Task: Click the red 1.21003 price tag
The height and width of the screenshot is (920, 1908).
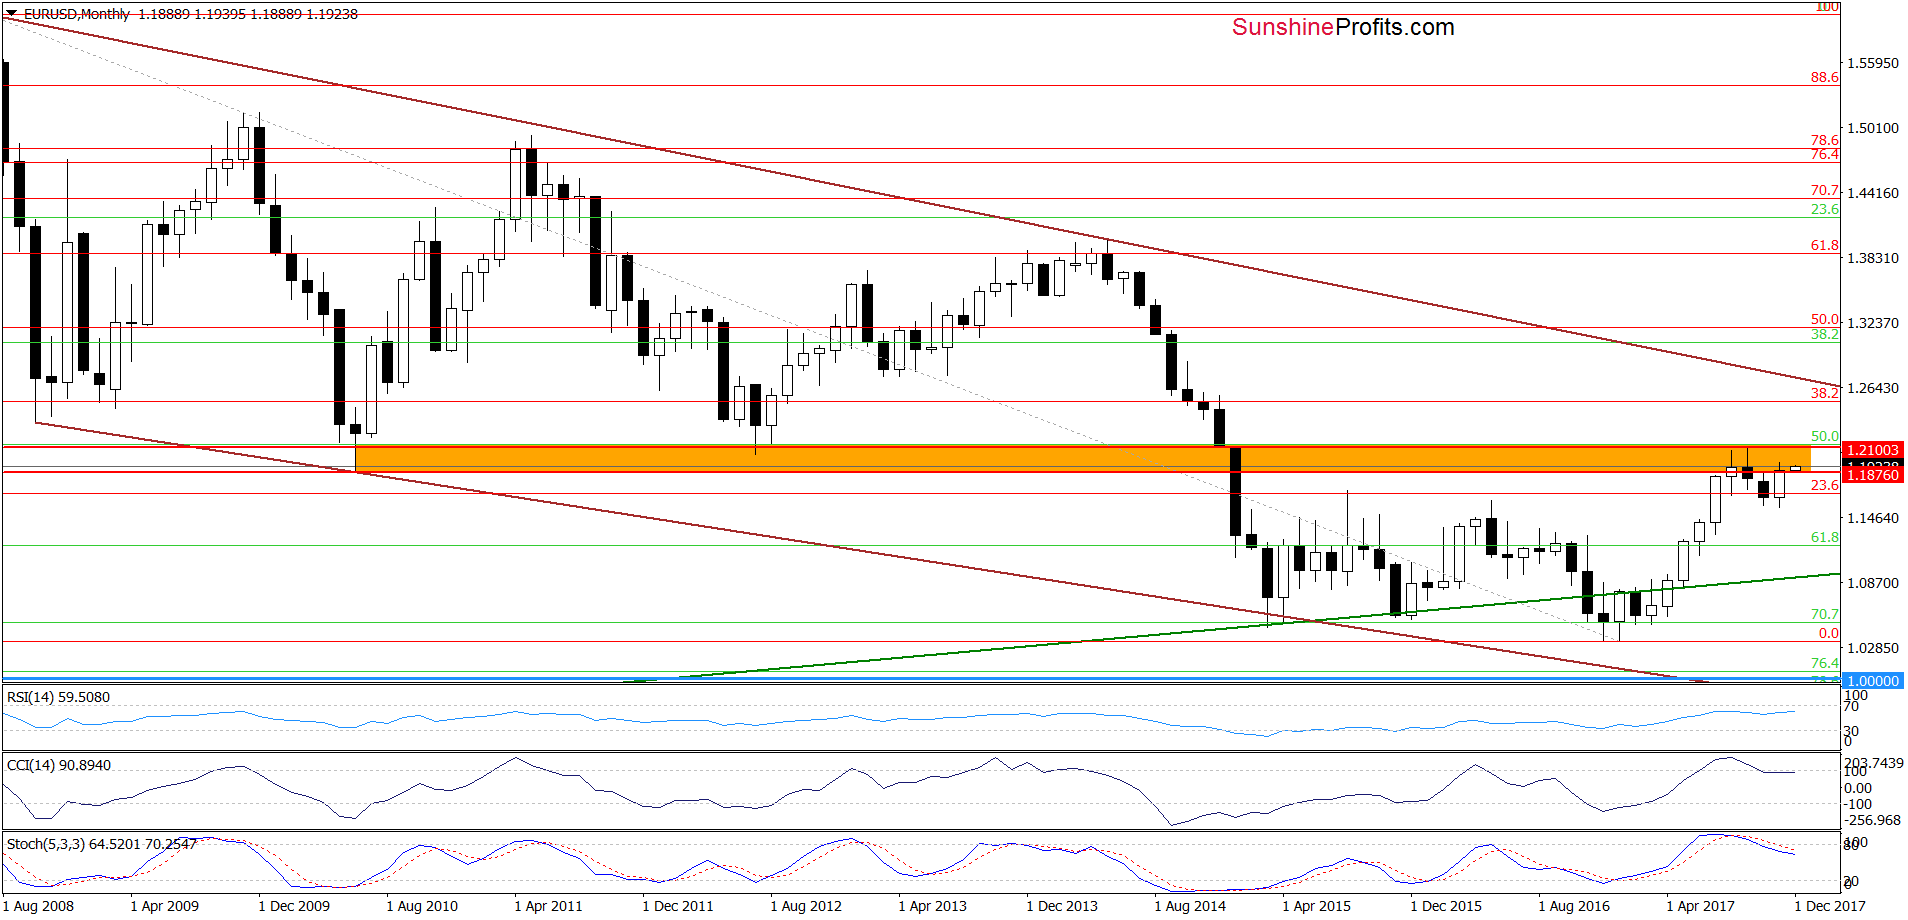Action: coord(1872,450)
